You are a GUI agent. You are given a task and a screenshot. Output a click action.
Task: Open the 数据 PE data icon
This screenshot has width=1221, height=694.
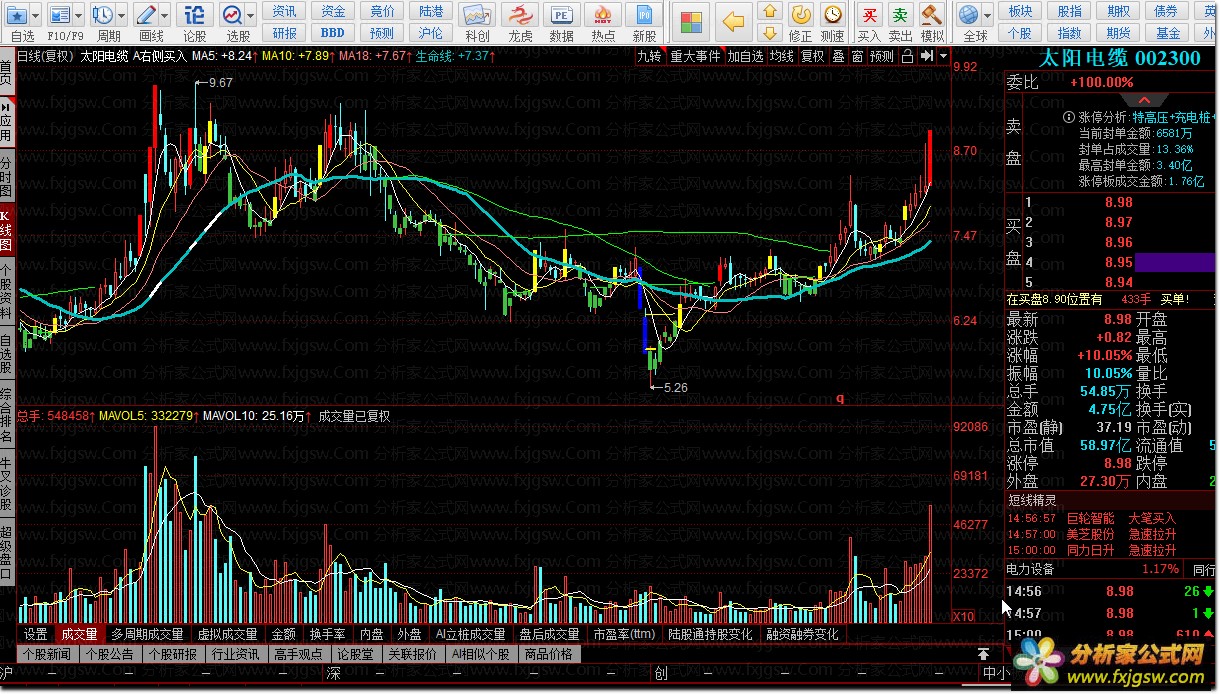[x=562, y=15]
